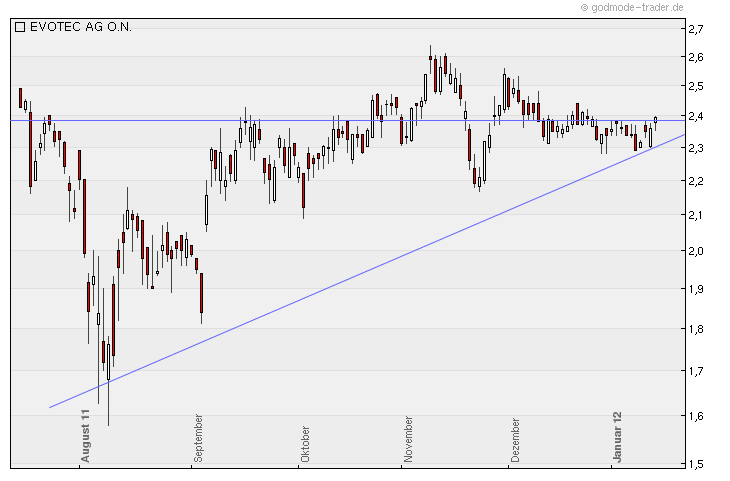Click the September axis label
730x481 pixels.
pyautogui.click(x=198, y=438)
